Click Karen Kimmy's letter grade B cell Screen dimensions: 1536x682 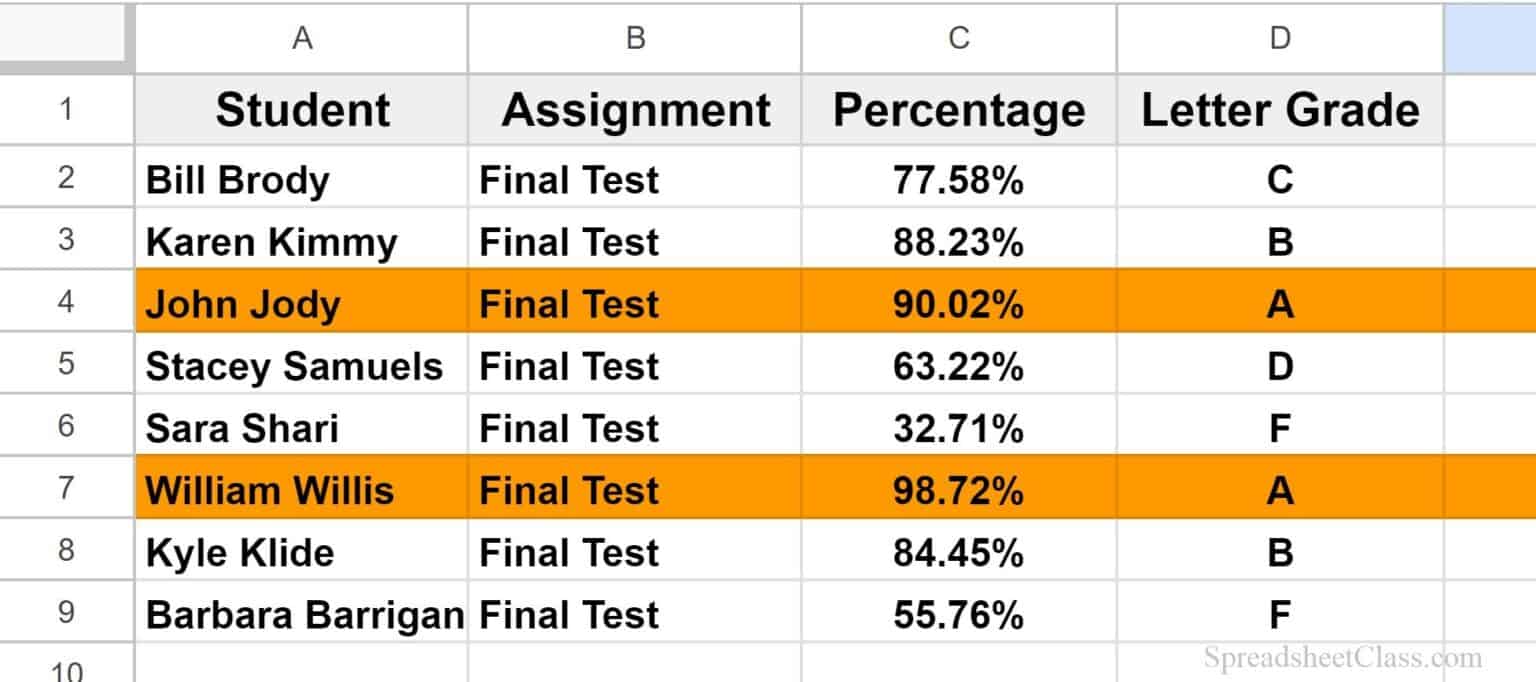(1280, 241)
